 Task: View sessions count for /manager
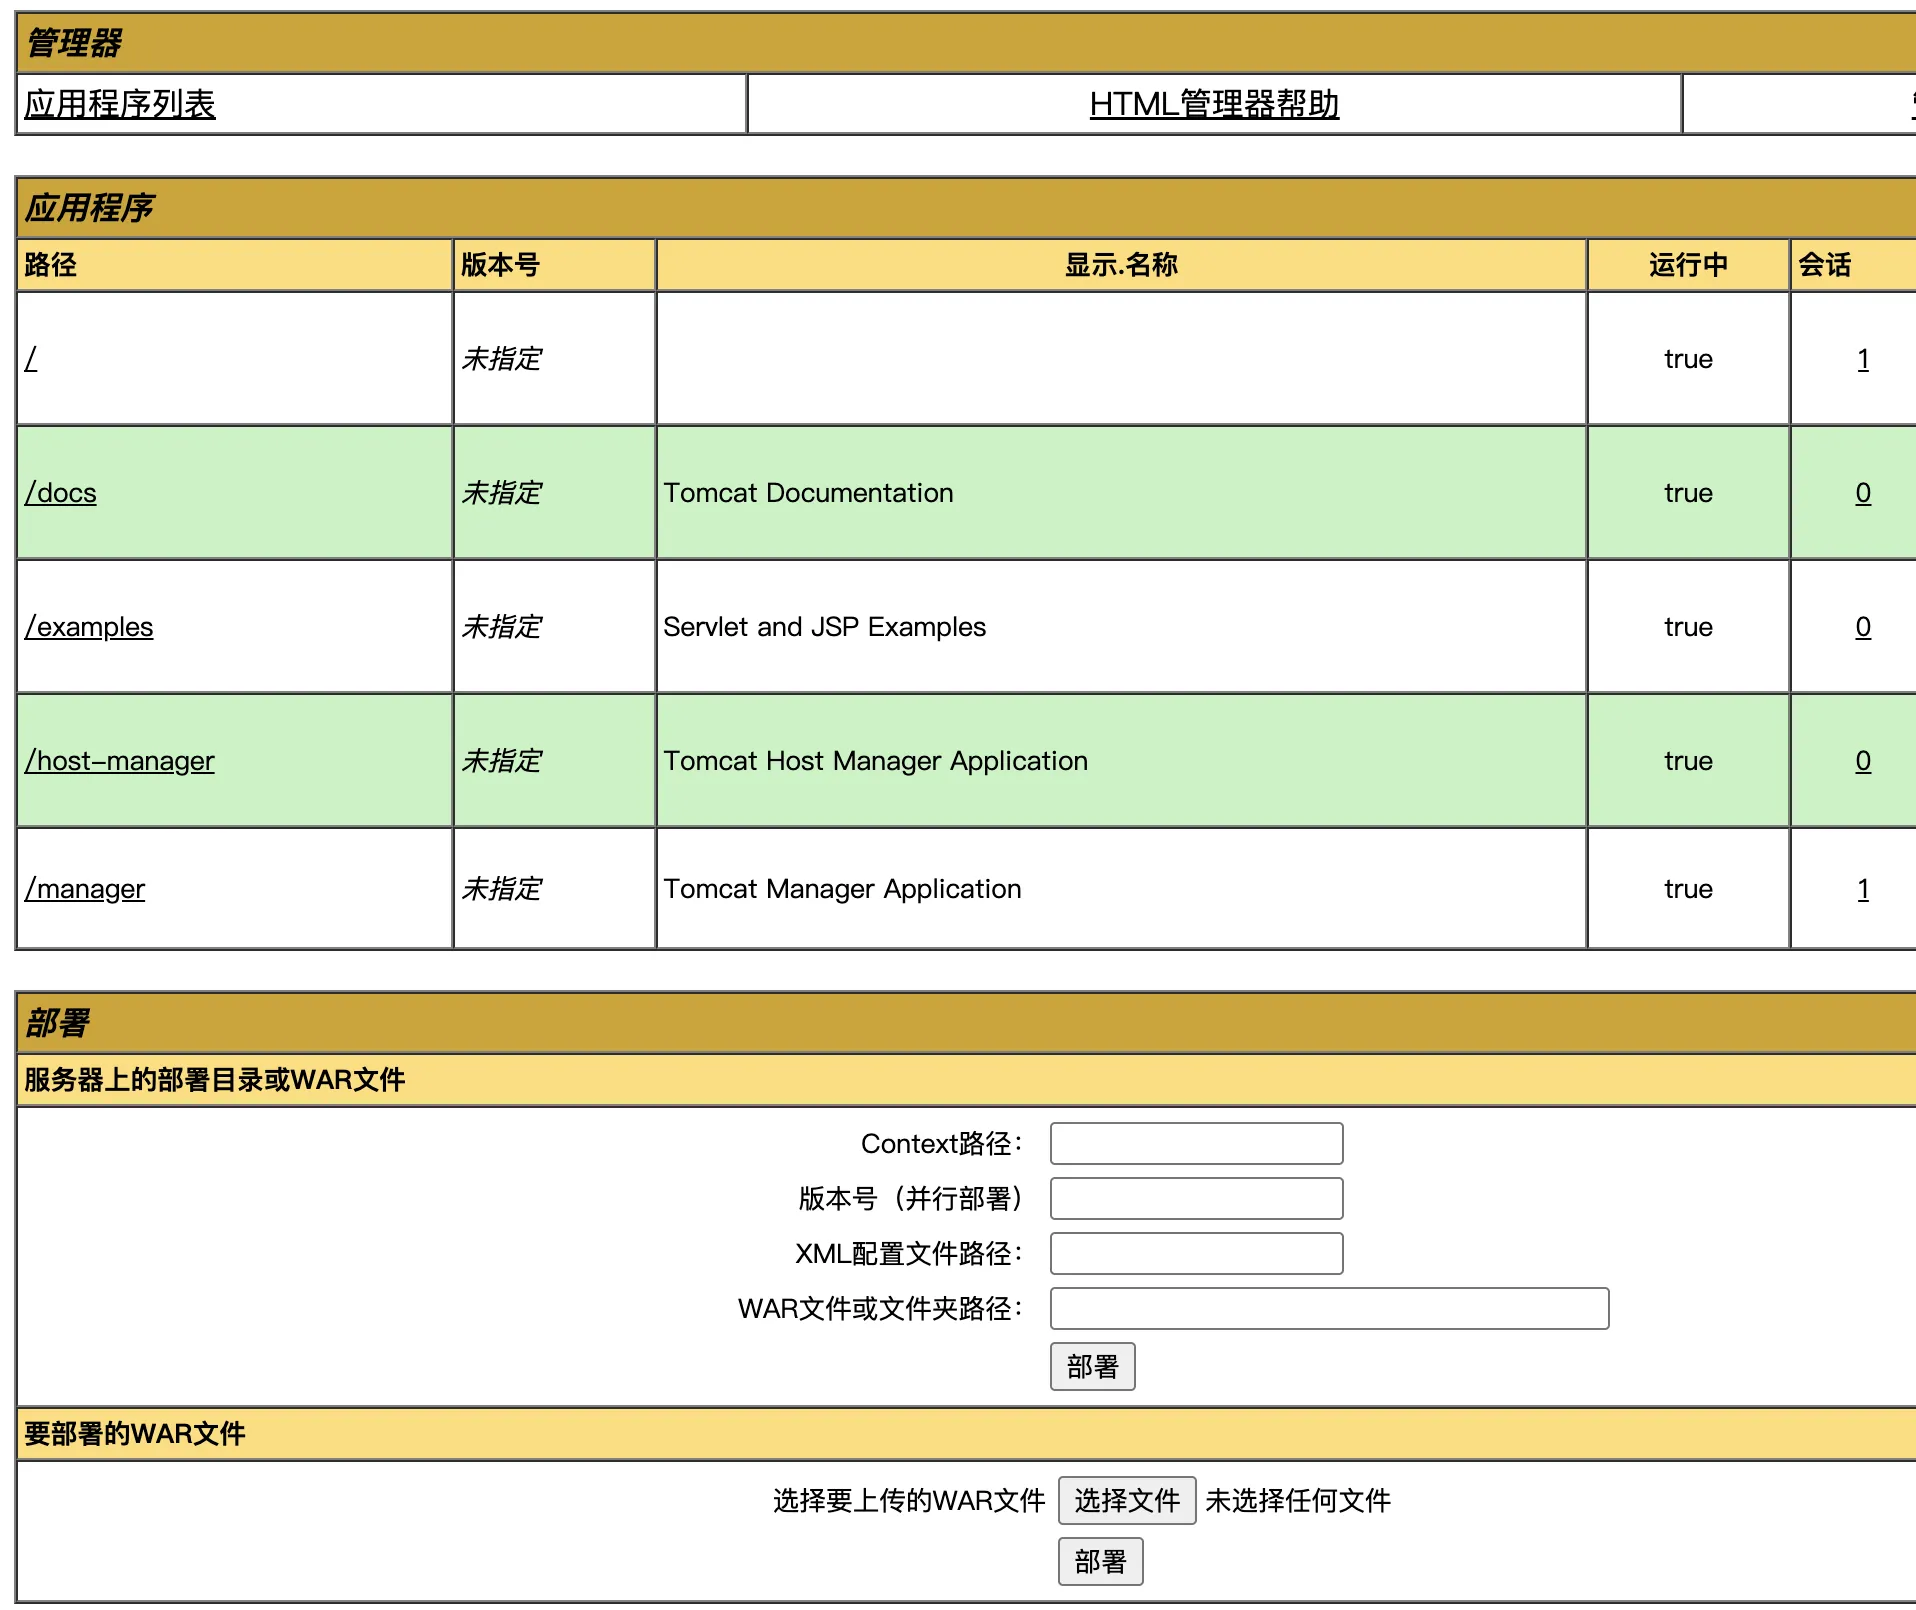pyautogui.click(x=1862, y=889)
